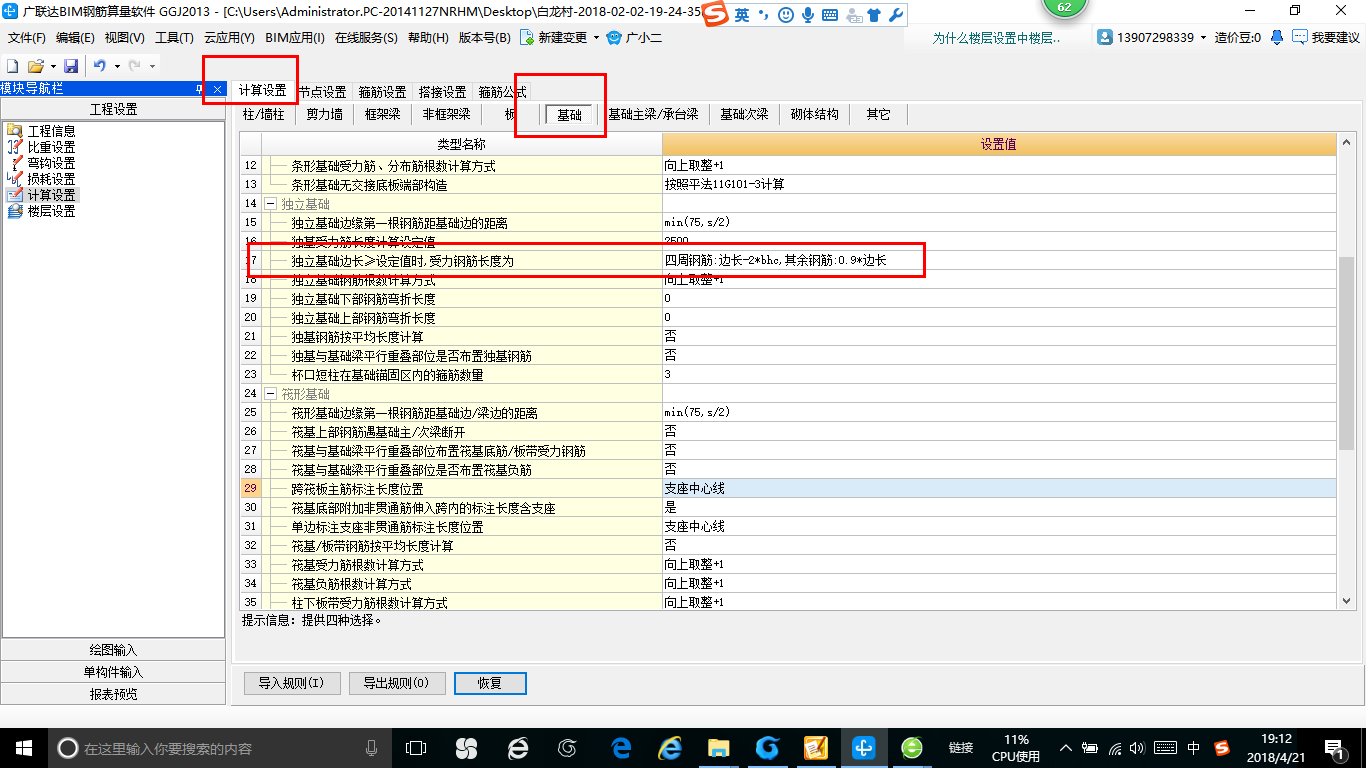Viewport: 1366px width, 768px height.
Task: Select 弯钩设置 in navigation list
Action: click(x=50, y=163)
